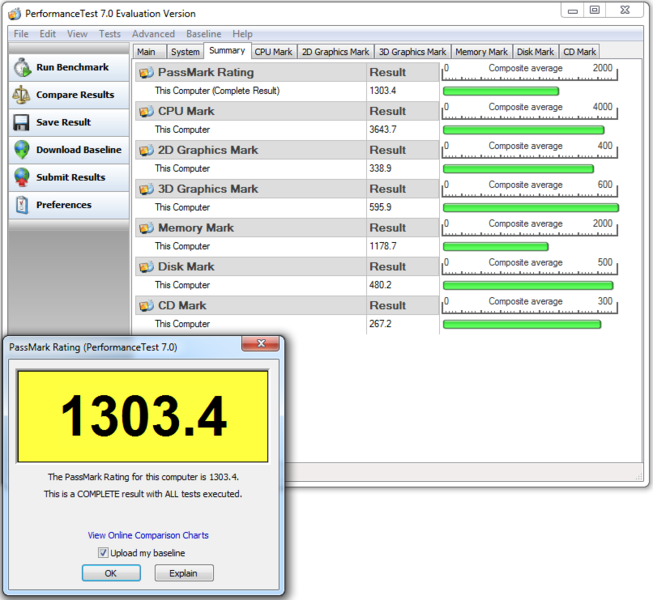Viewport: 653px width, 600px height.
Task: Click the CPU Mark row icon
Action: (146, 111)
